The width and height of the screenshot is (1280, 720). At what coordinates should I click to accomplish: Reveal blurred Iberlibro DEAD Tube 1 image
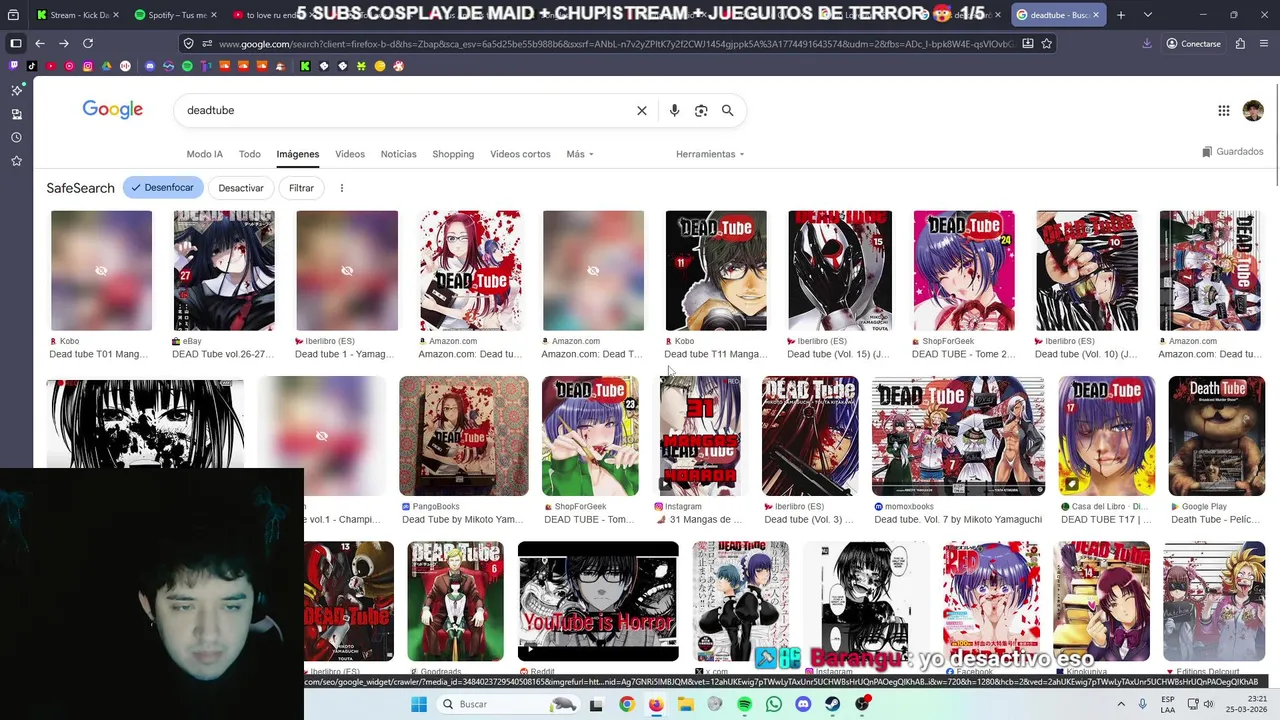pos(347,270)
